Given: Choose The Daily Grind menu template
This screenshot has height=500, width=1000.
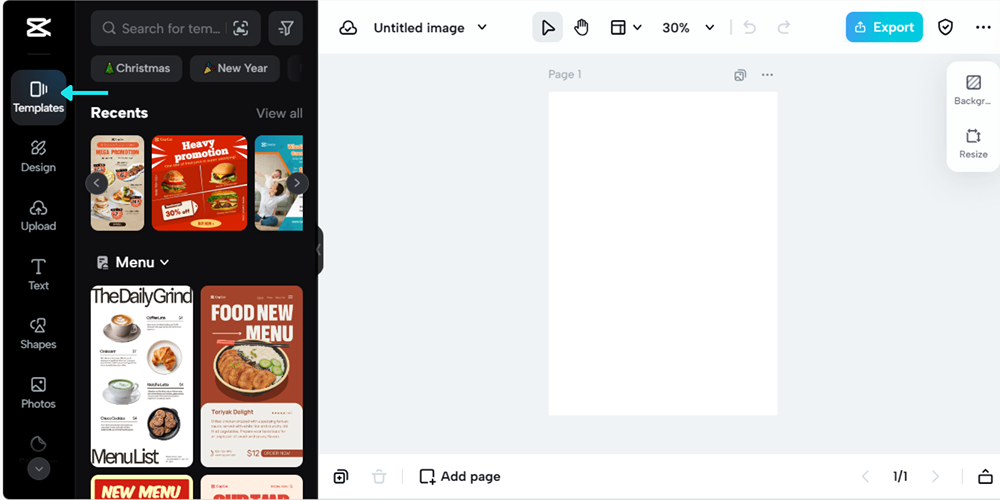Looking at the screenshot, I should coord(142,376).
